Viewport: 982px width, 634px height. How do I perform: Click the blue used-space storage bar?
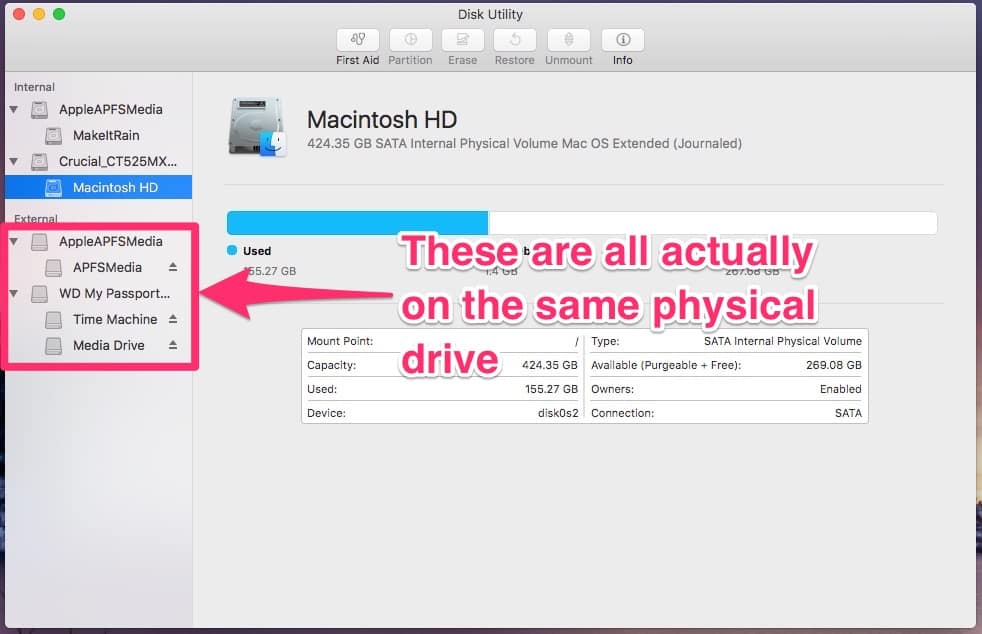click(358, 223)
